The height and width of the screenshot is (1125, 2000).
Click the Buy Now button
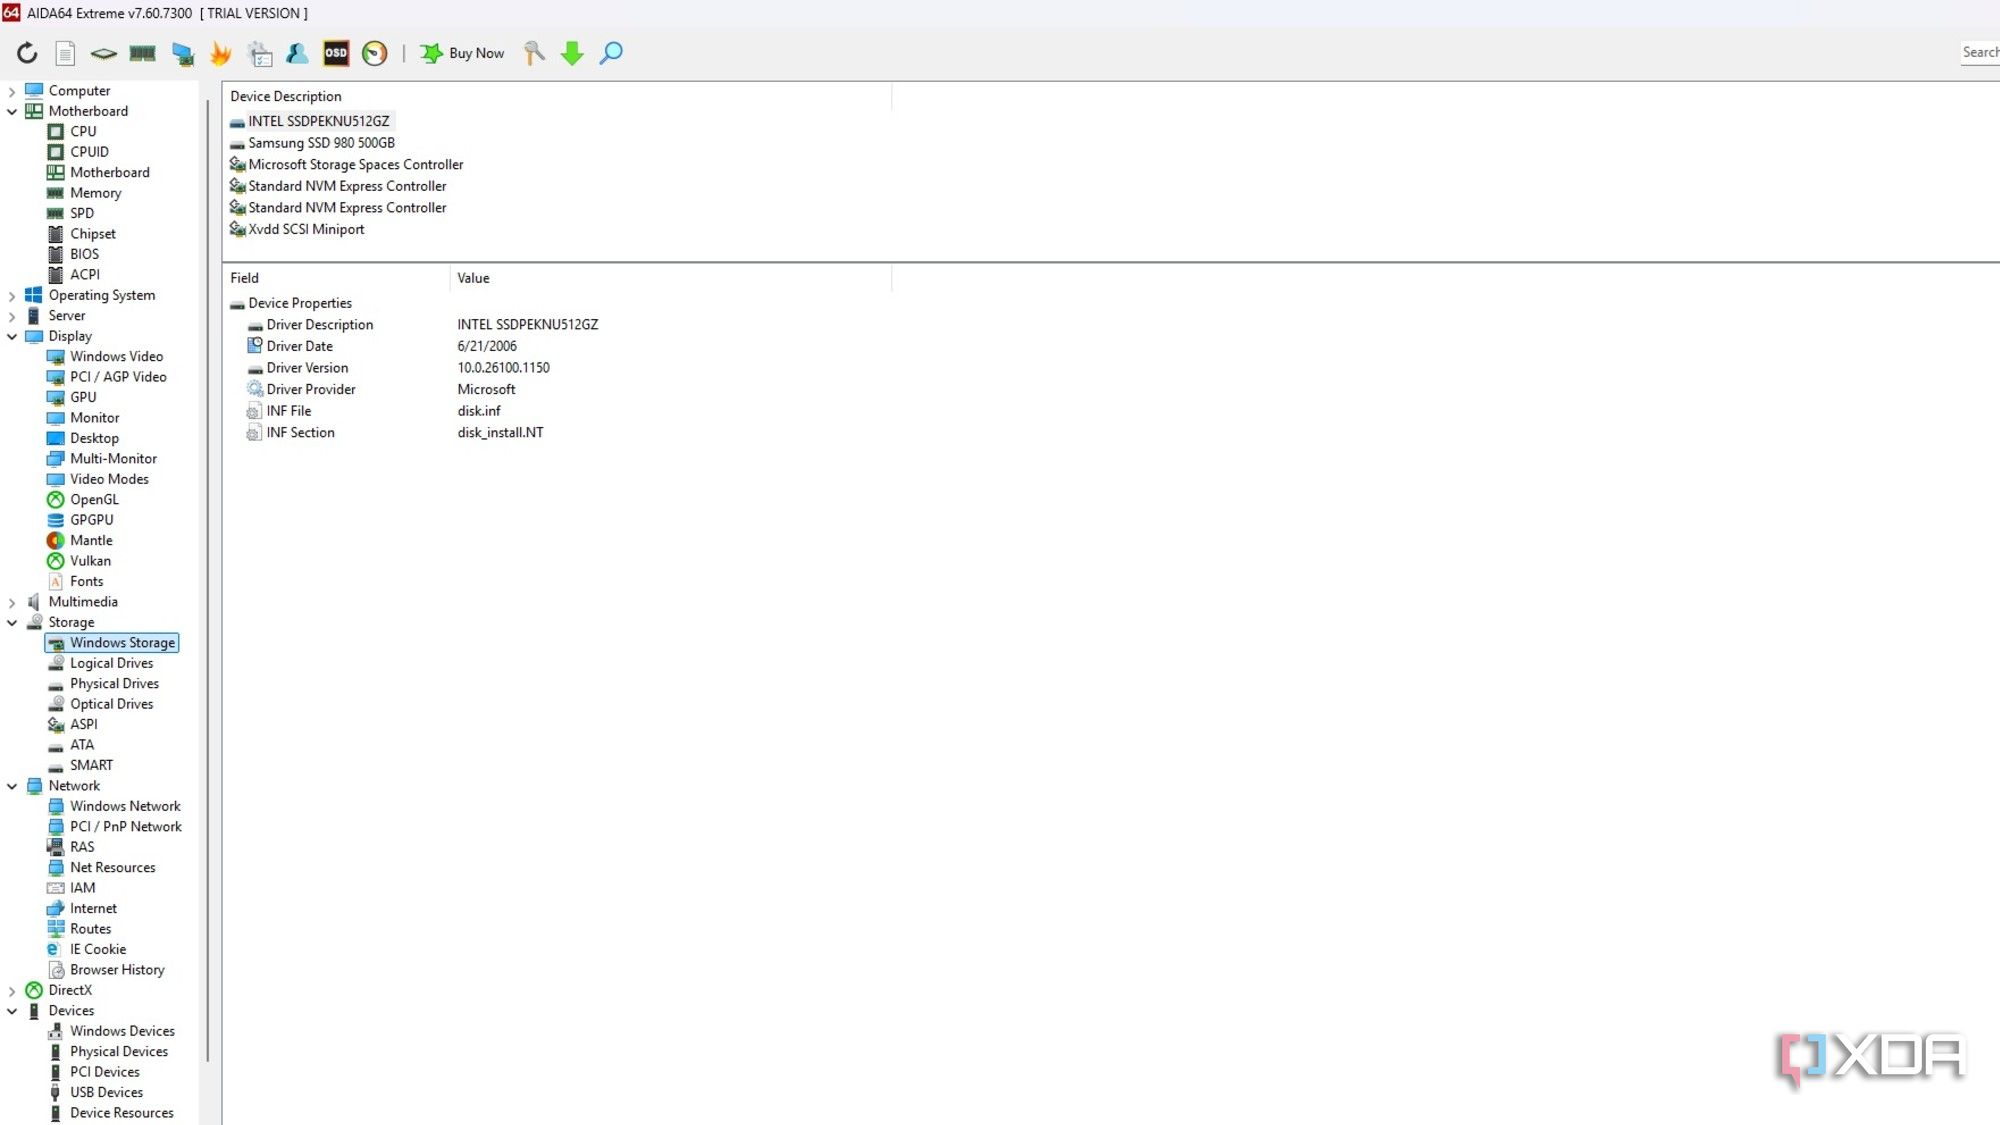462,53
